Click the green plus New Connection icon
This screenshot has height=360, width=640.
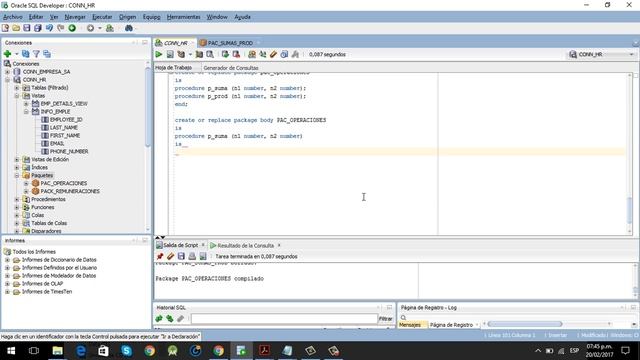(7, 54)
